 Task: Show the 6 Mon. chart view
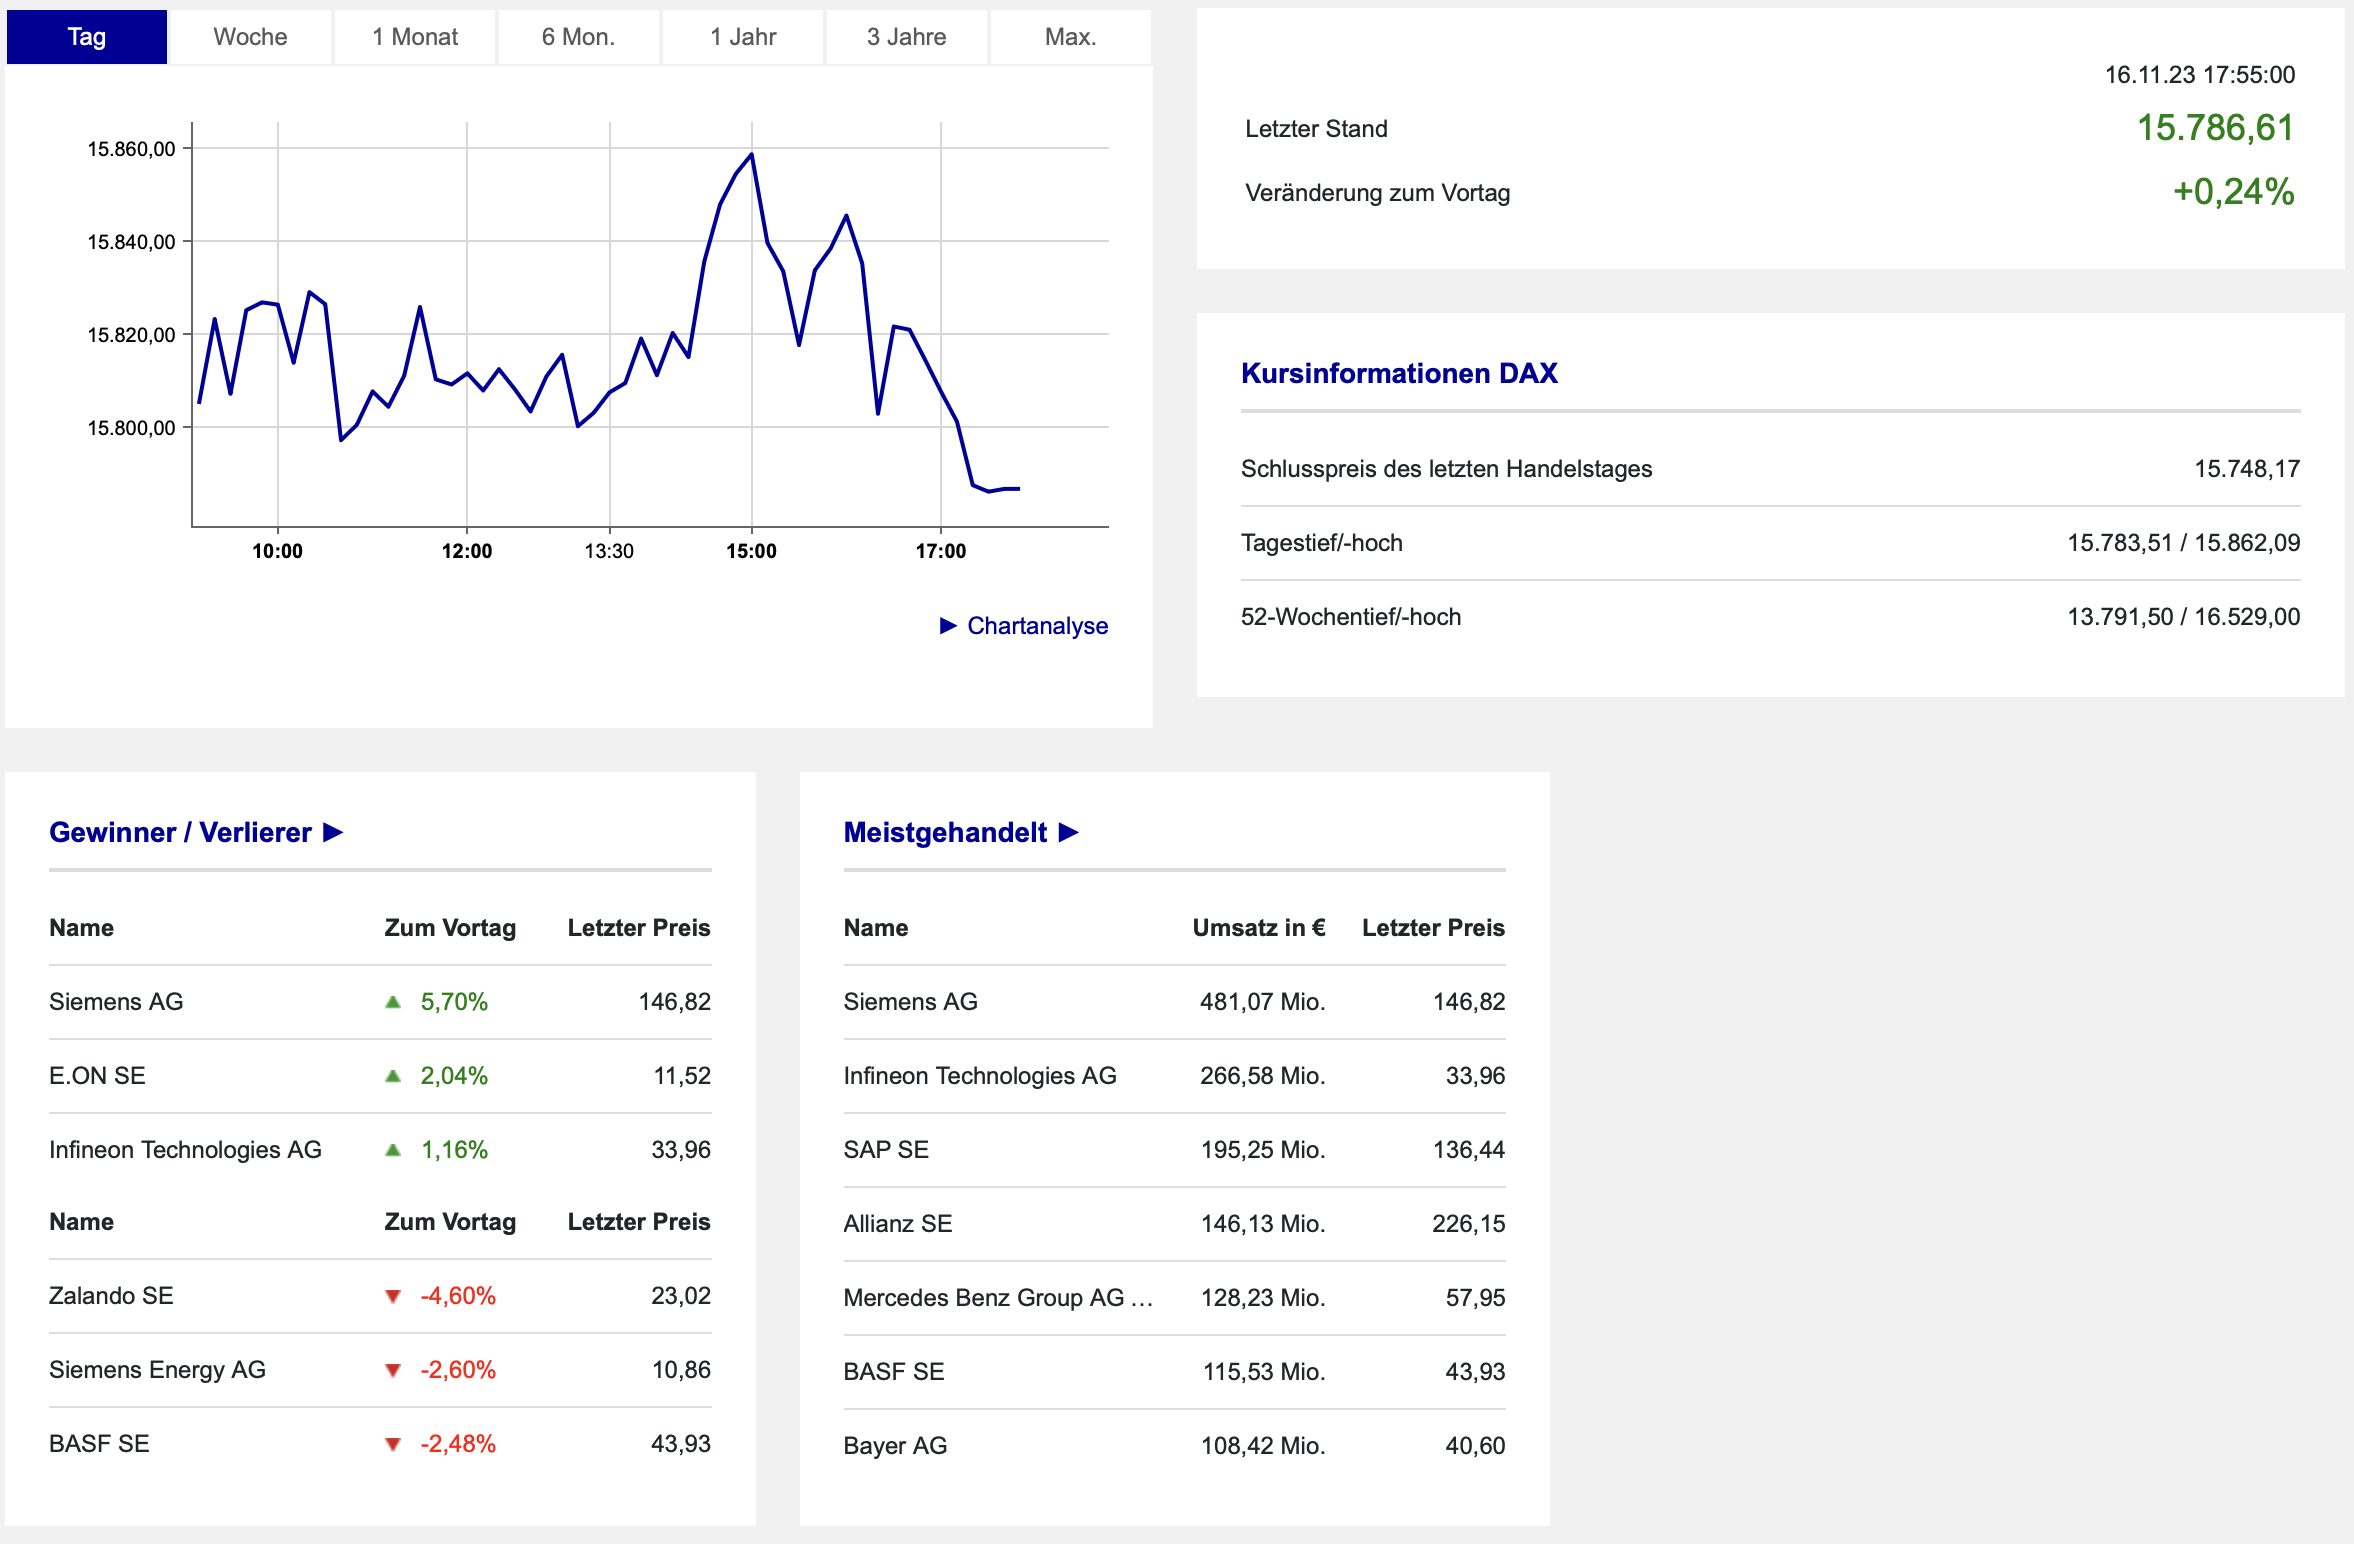(578, 37)
